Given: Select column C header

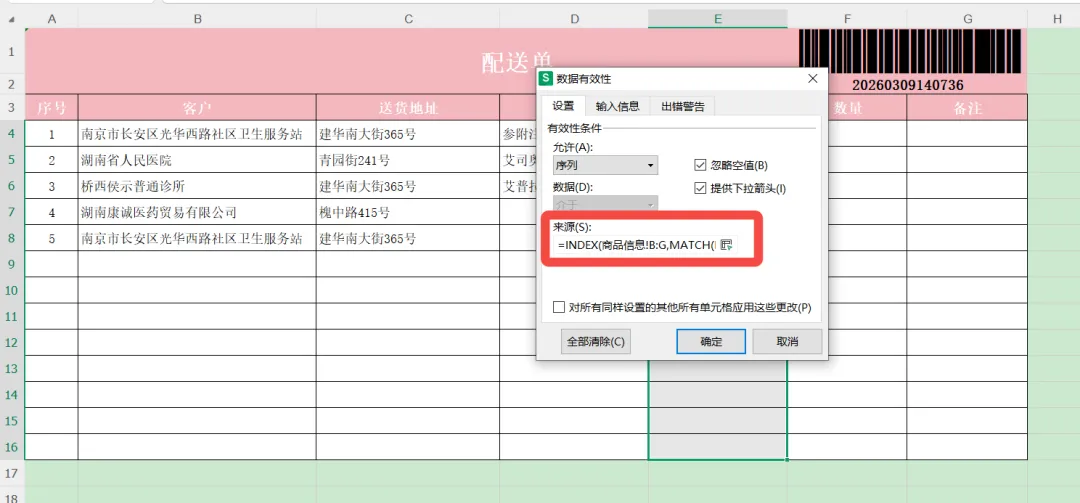Looking at the screenshot, I should [x=408, y=19].
